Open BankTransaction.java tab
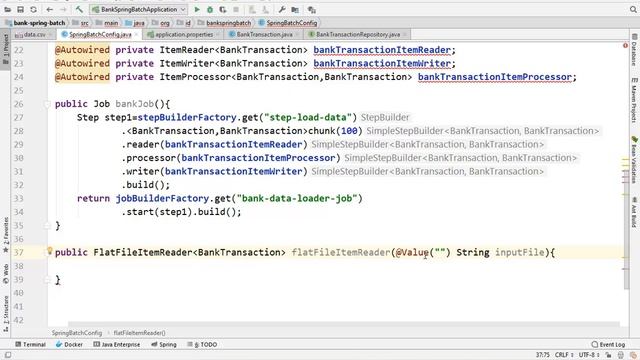This screenshot has height=360, width=640. (x=264, y=35)
